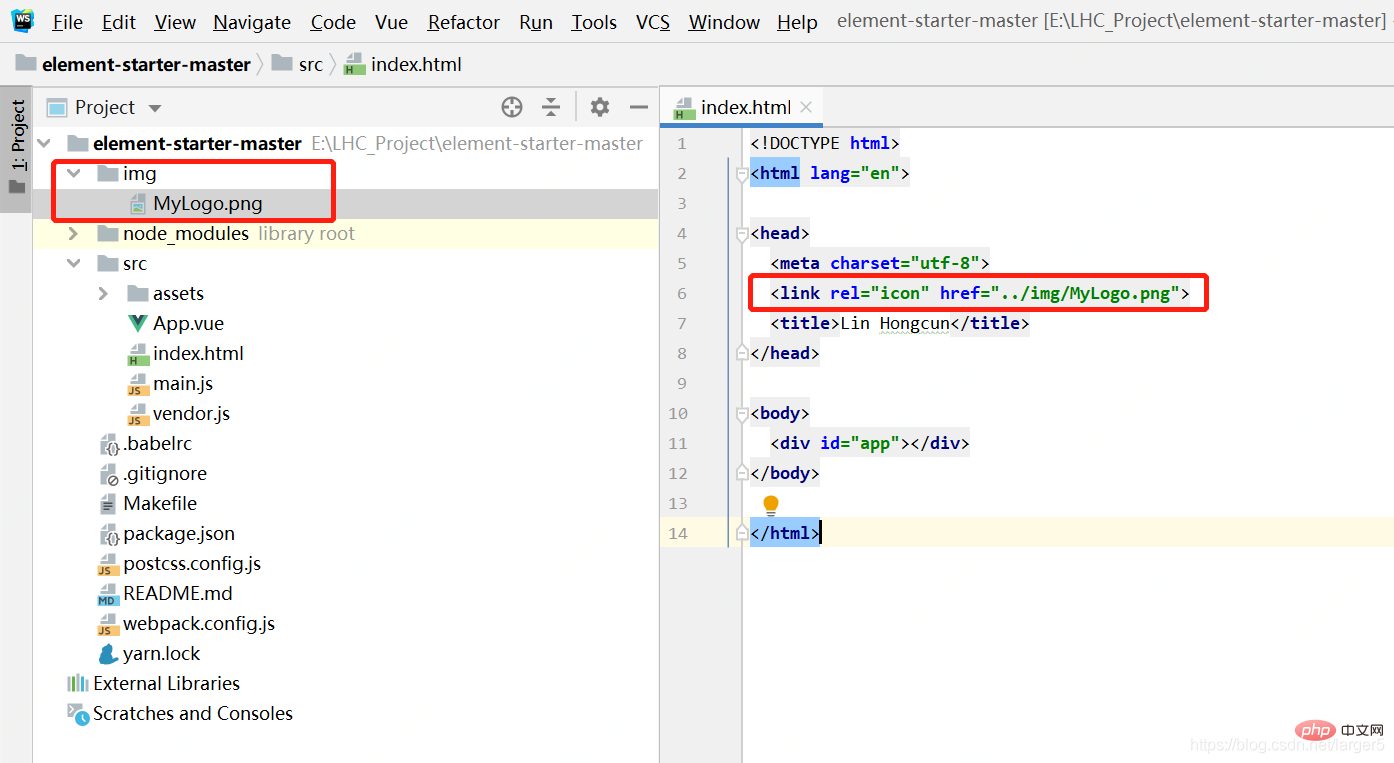Collapse the img folder

tap(73, 173)
